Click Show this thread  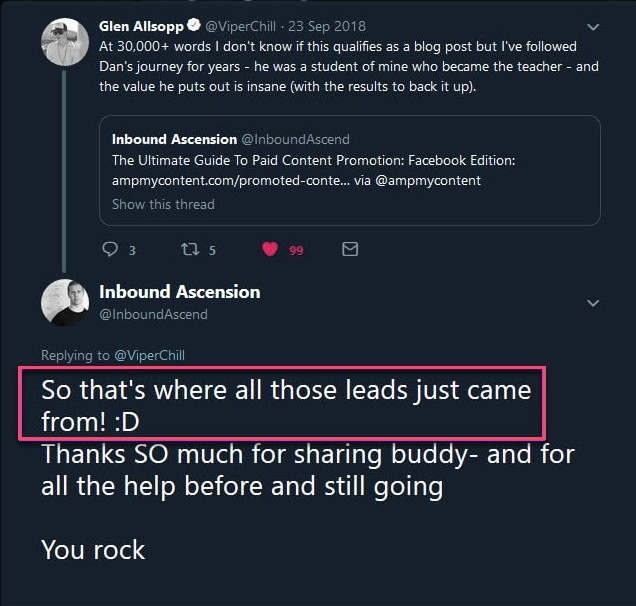coord(163,204)
